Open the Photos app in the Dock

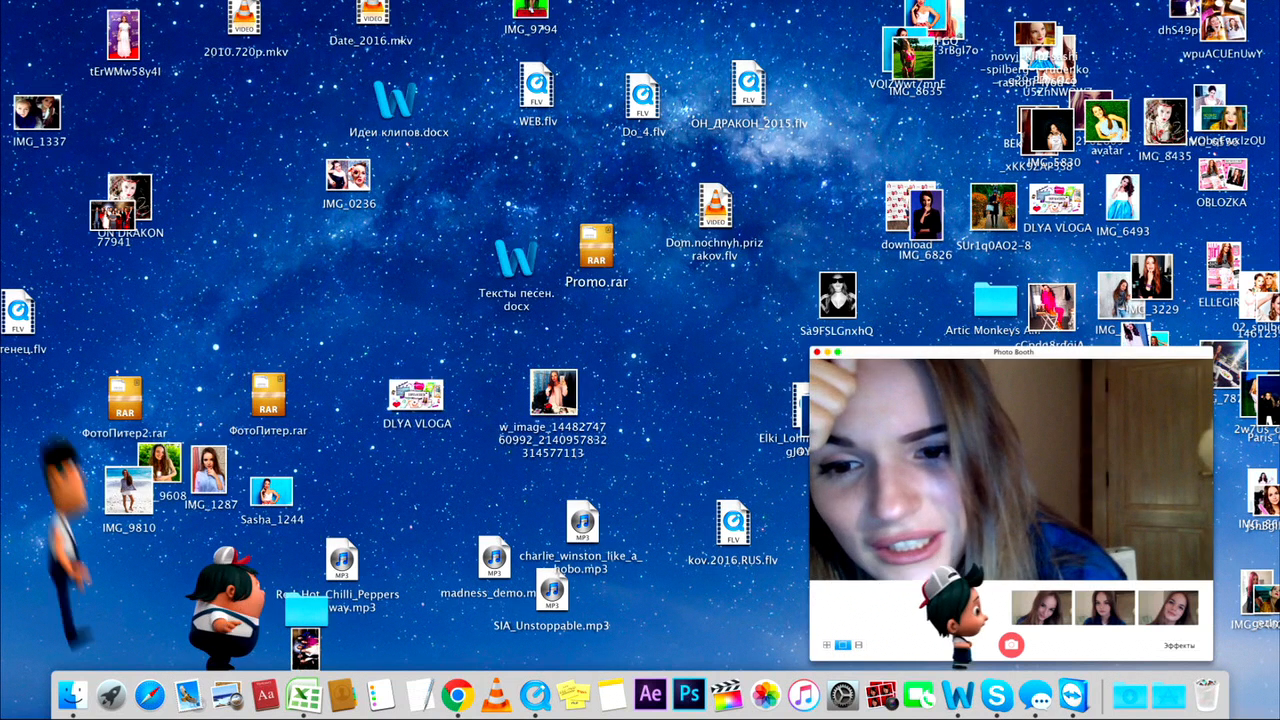pos(766,695)
